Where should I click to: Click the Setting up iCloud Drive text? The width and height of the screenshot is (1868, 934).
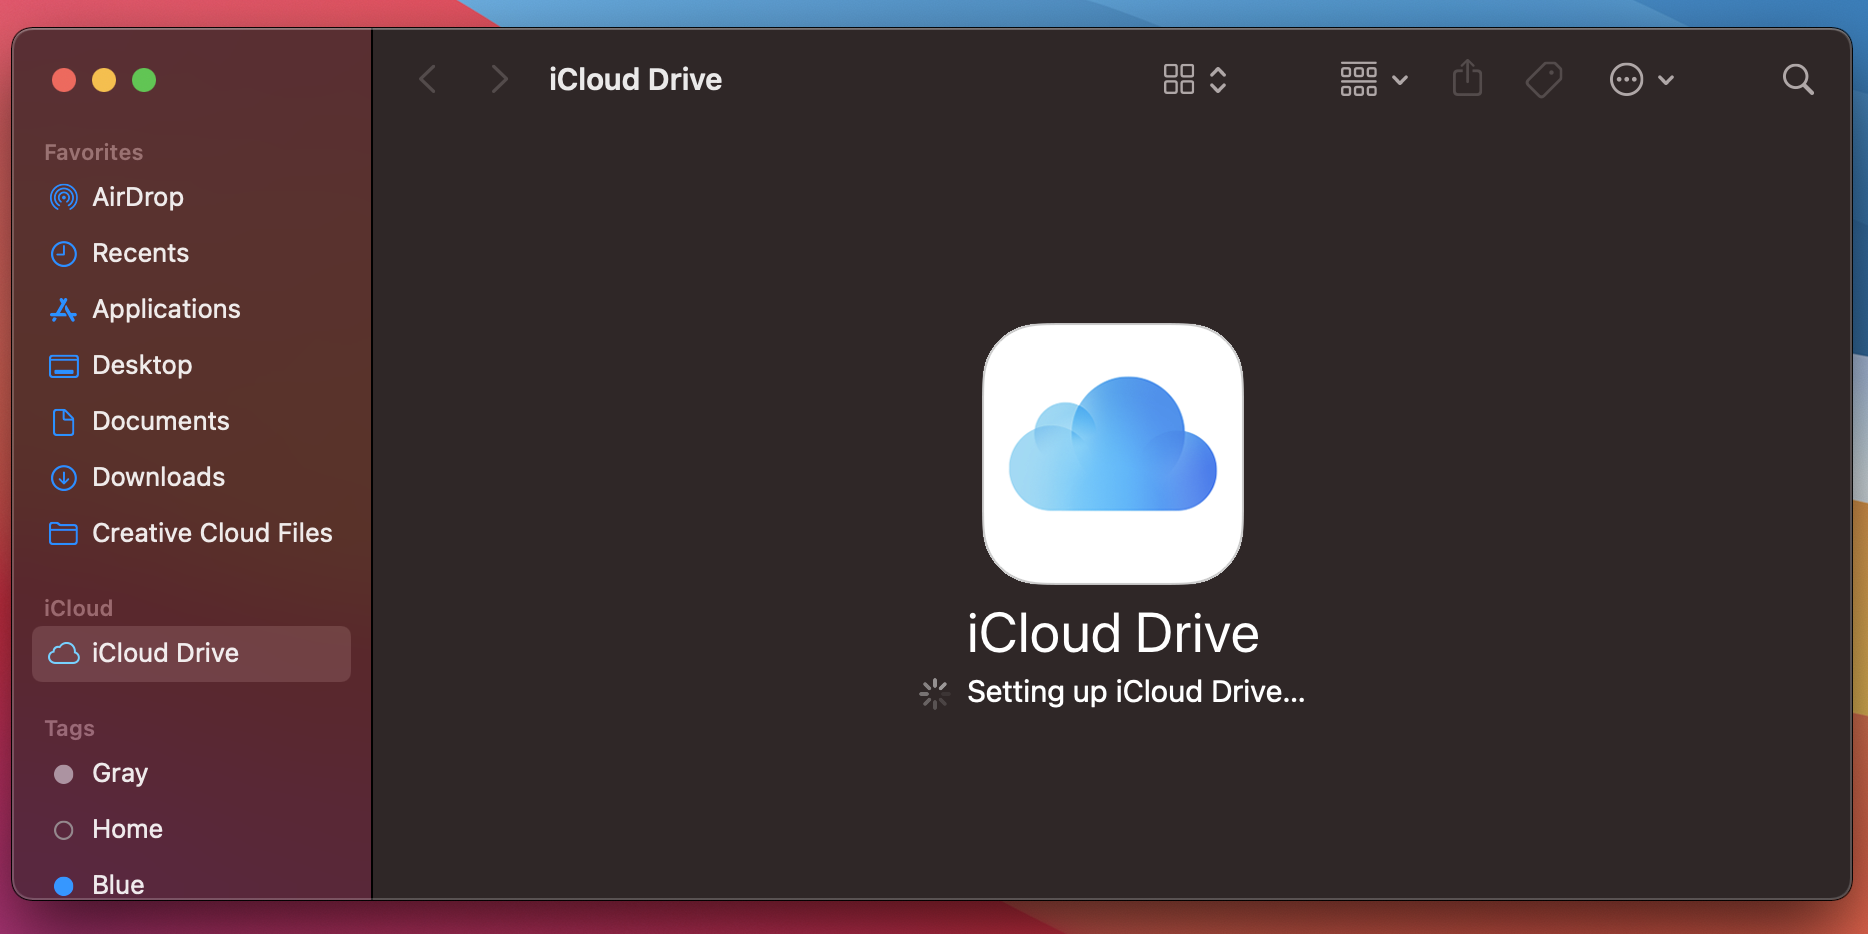1136,692
